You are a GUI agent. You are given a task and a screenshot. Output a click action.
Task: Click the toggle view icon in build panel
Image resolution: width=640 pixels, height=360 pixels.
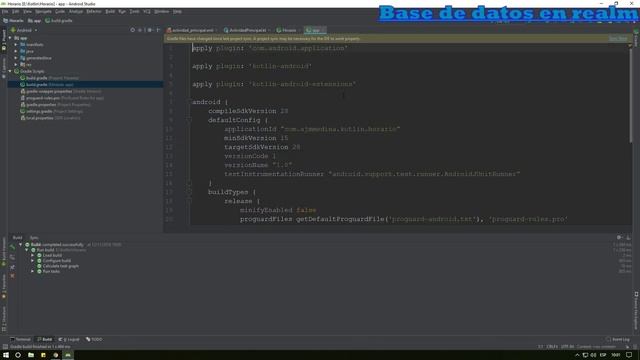[x=12, y=257]
